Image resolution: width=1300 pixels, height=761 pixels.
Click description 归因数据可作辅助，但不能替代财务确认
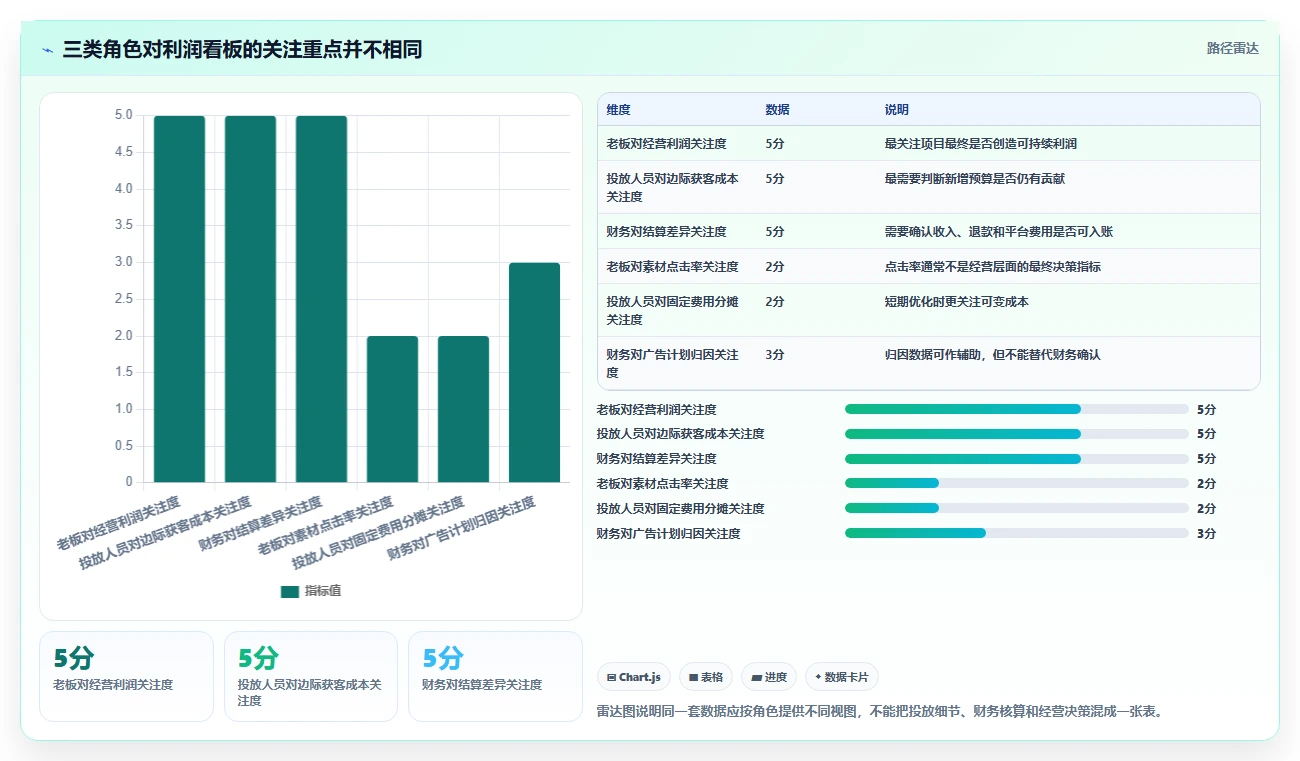pyautogui.click(x=993, y=355)
